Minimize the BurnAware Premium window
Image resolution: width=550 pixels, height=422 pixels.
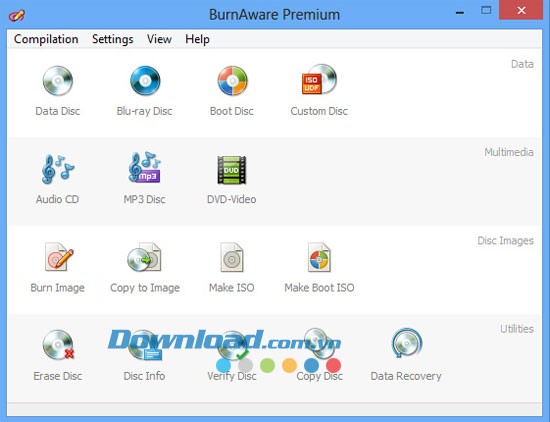460,12
